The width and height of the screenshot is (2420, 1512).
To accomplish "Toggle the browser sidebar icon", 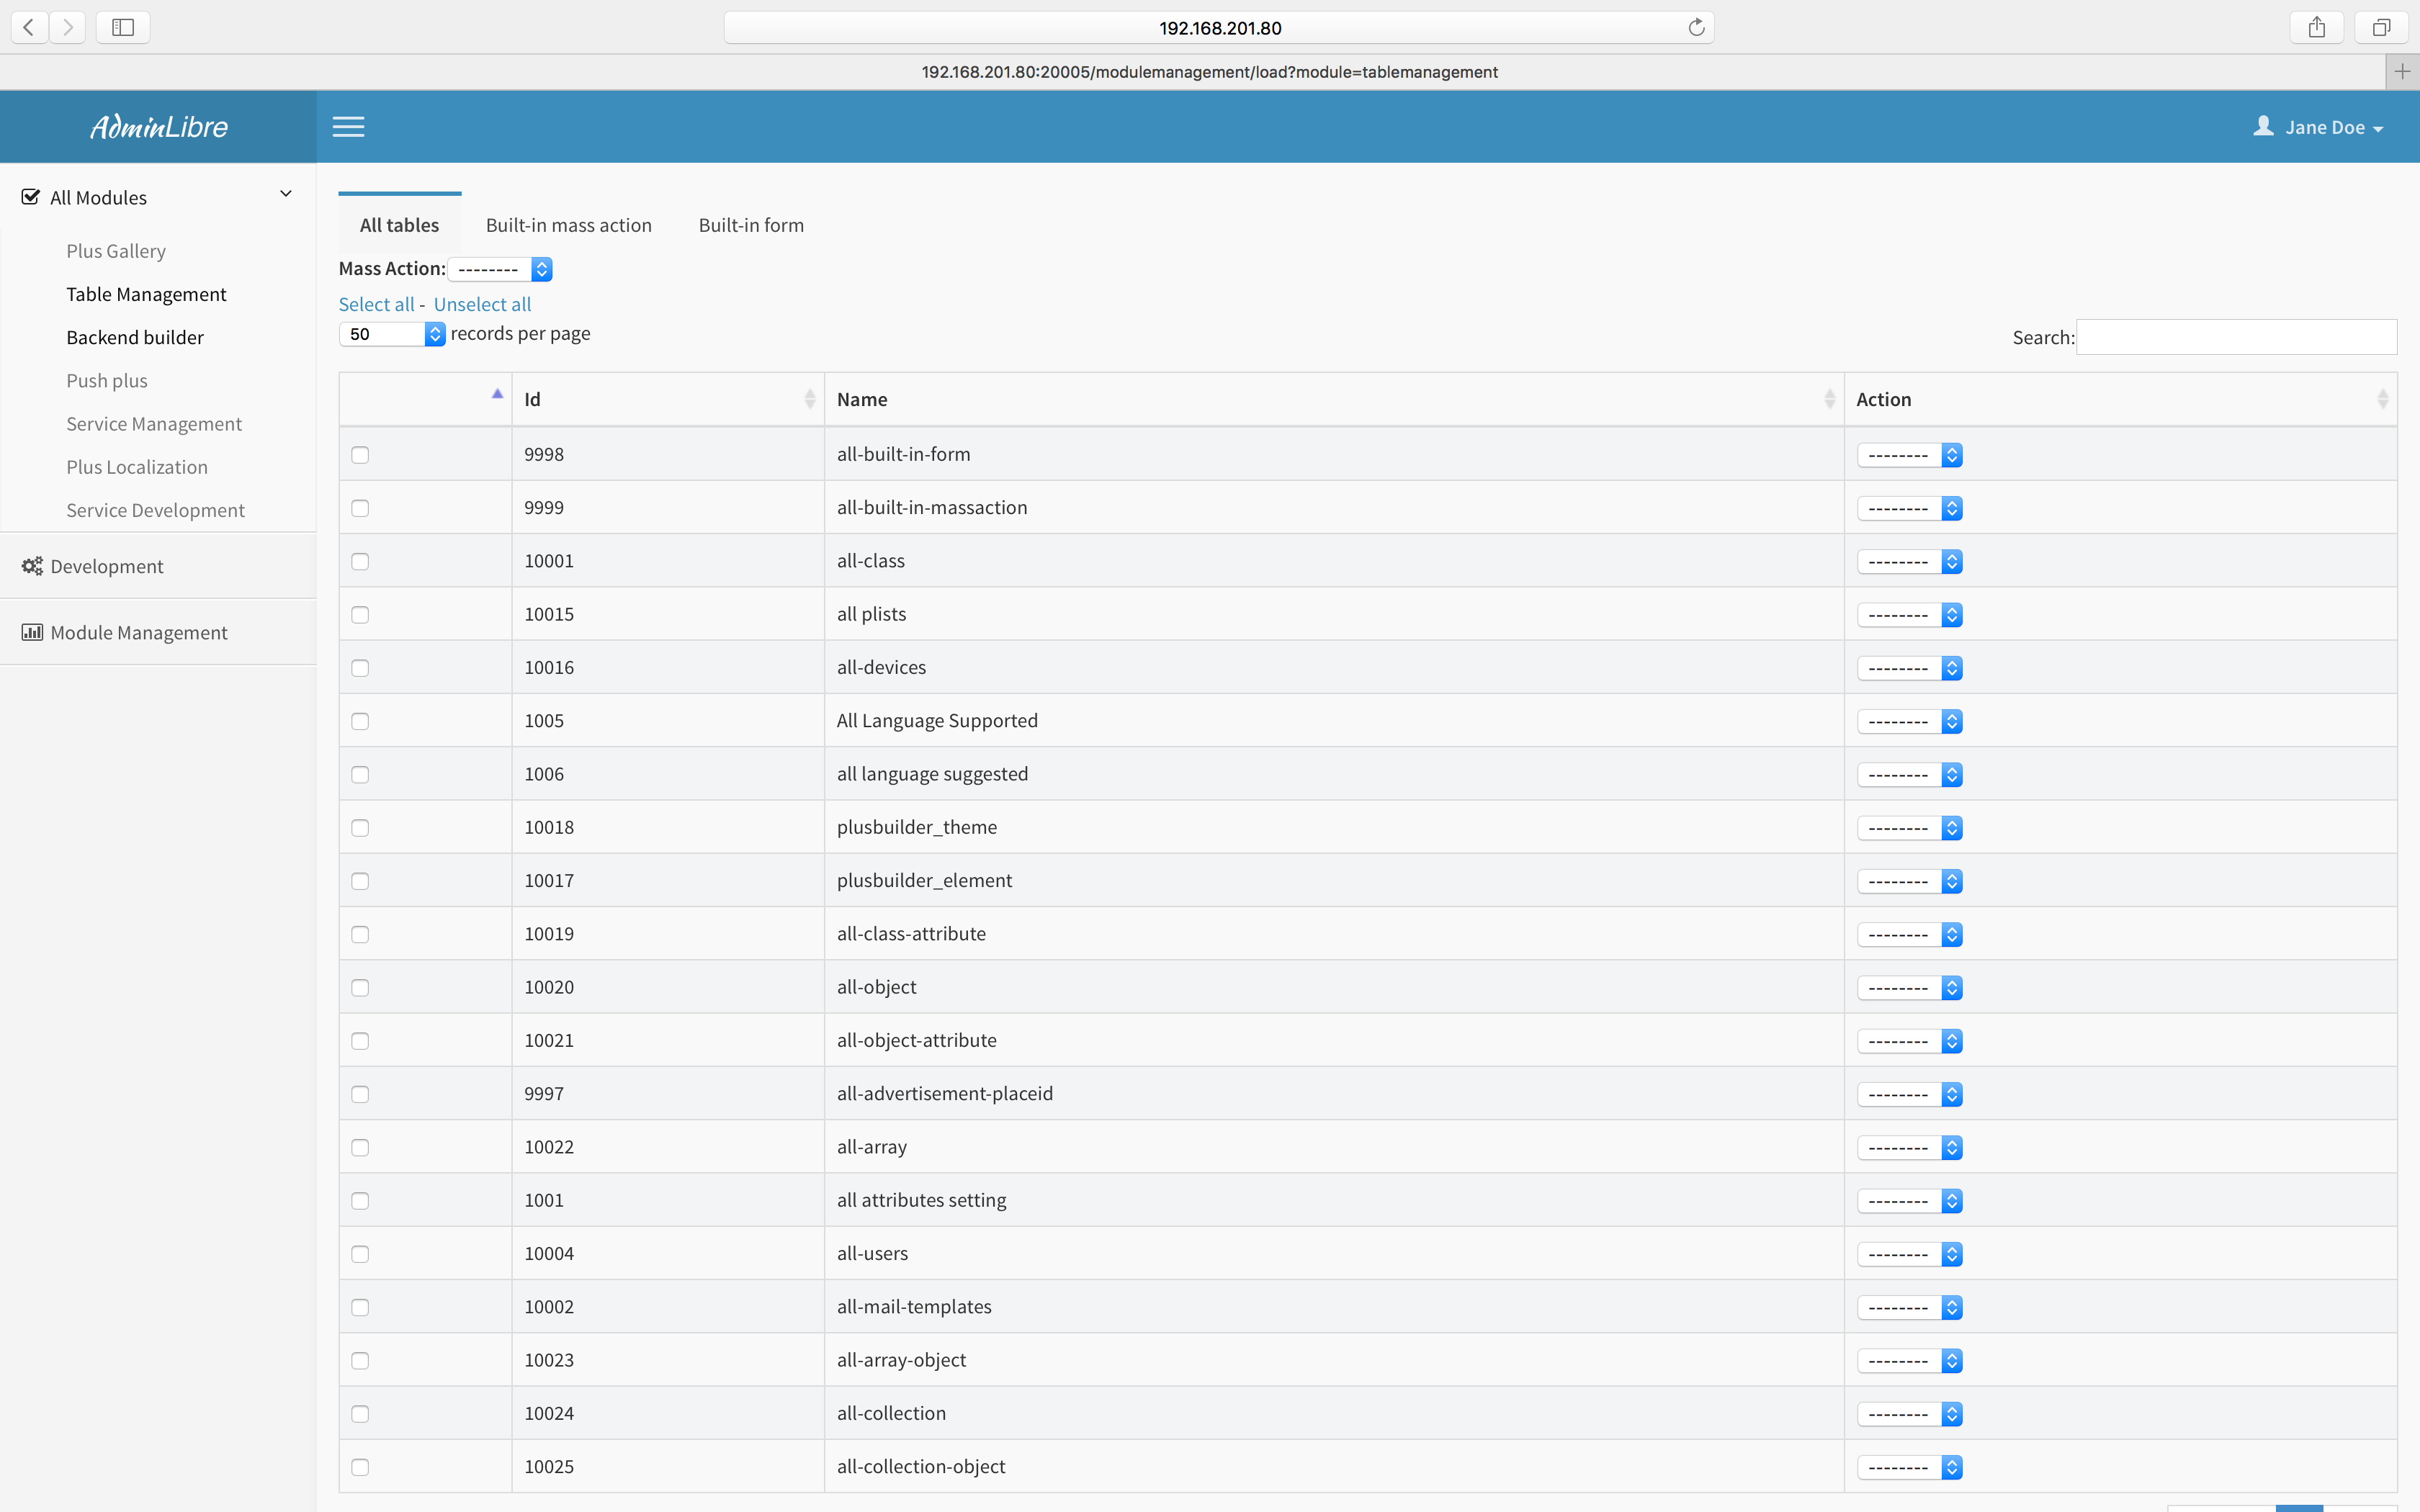I will [123, 27].
